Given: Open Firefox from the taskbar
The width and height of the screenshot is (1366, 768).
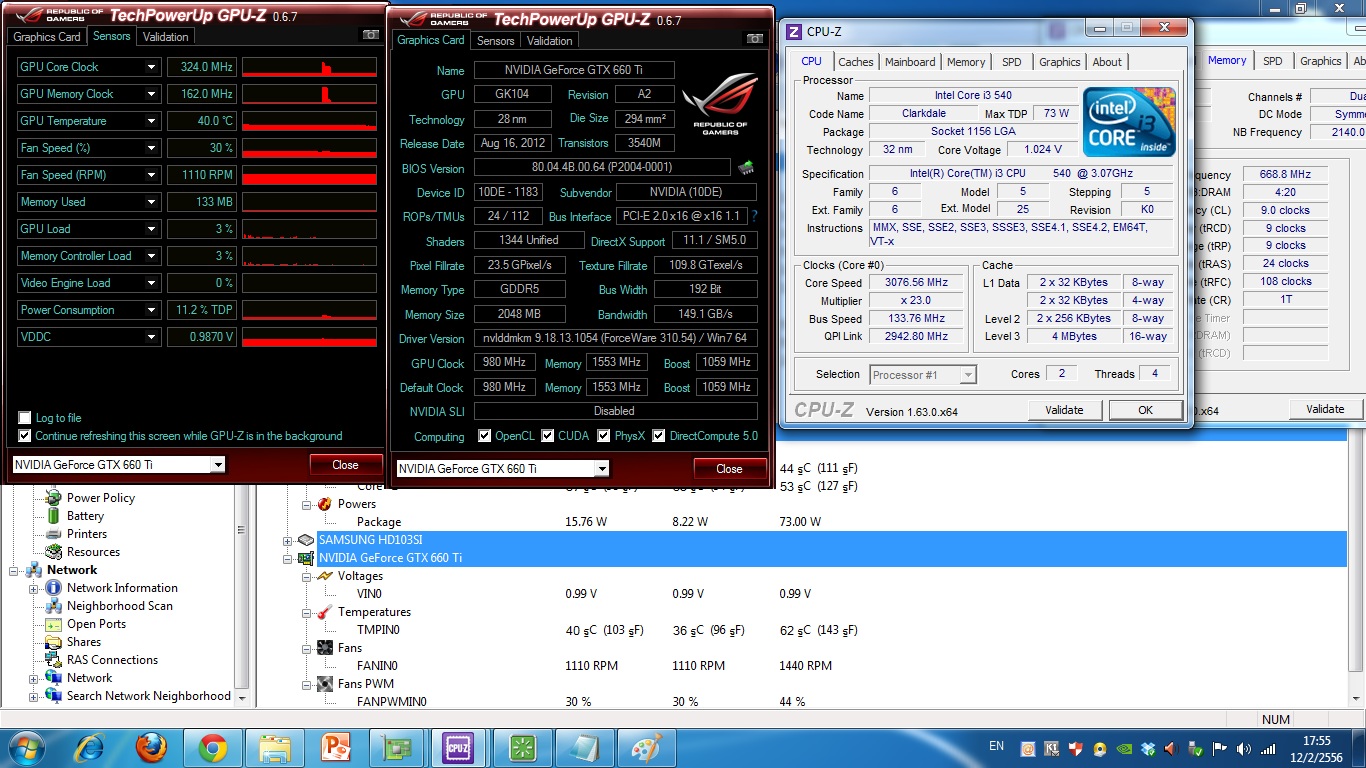Looking at the screenshot, I should coord(151,748).
